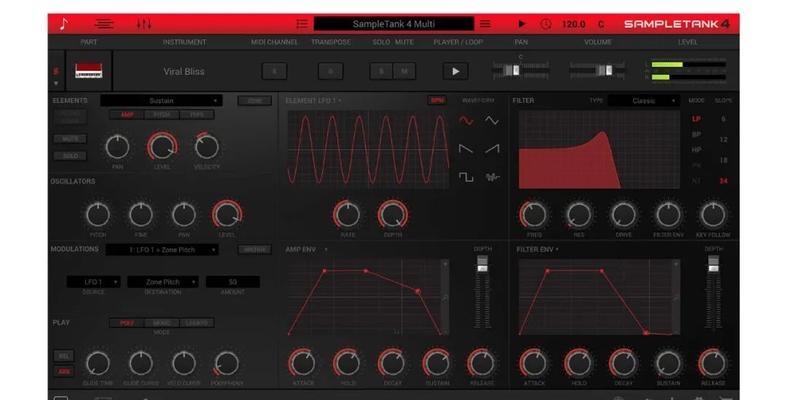This screenshot has height=400, width=787.
Task: Open the Filter Type Classic dropdown
Action: tap(643, 100)
